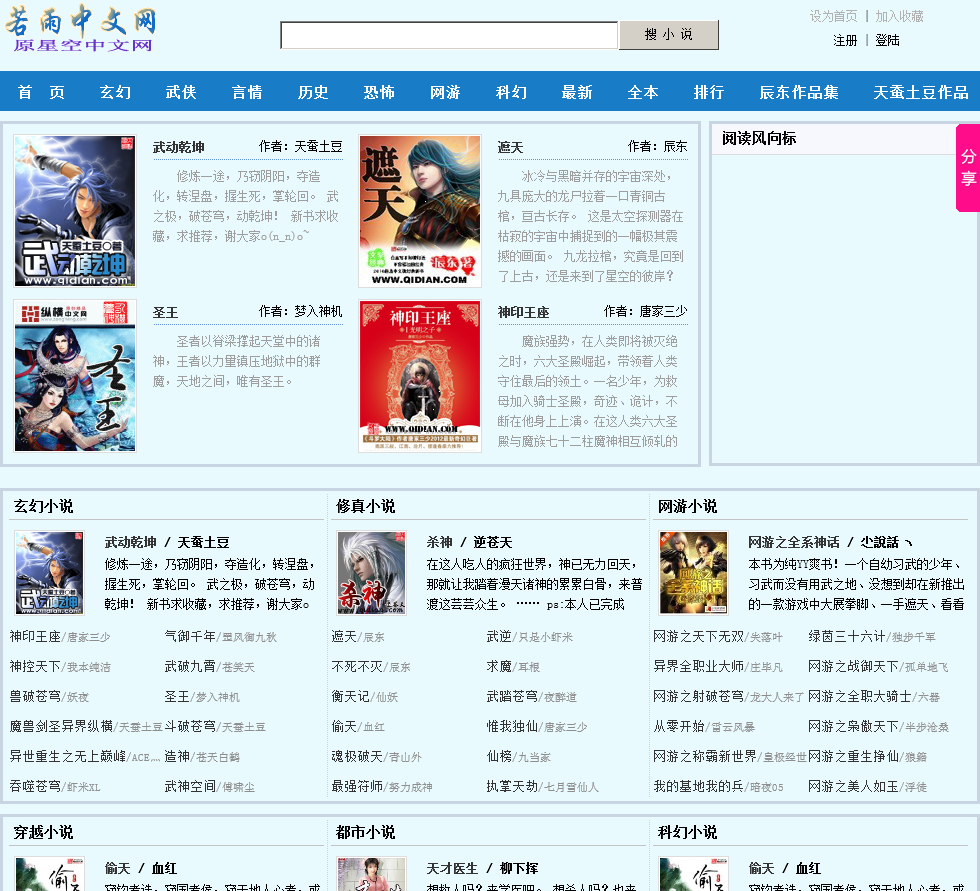
Task: Open 执掌天劫 novel link
Action: (x=512, y=787)
